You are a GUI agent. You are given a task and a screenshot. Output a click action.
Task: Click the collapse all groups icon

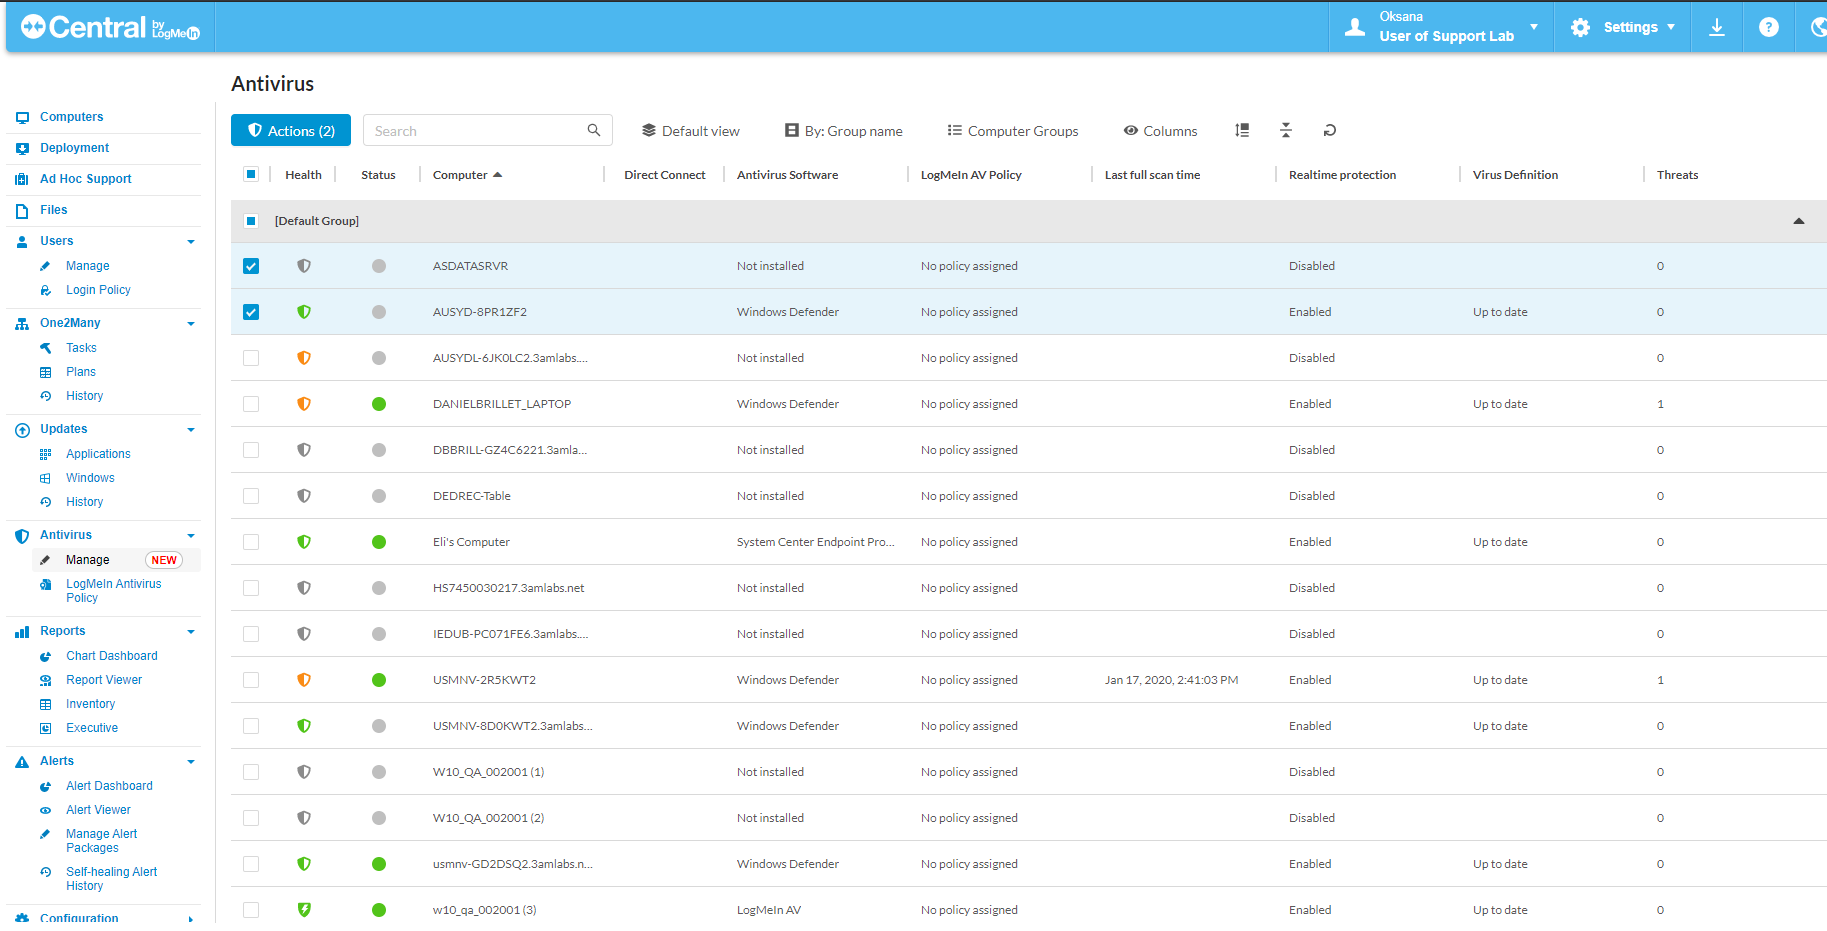point(1286,130)
